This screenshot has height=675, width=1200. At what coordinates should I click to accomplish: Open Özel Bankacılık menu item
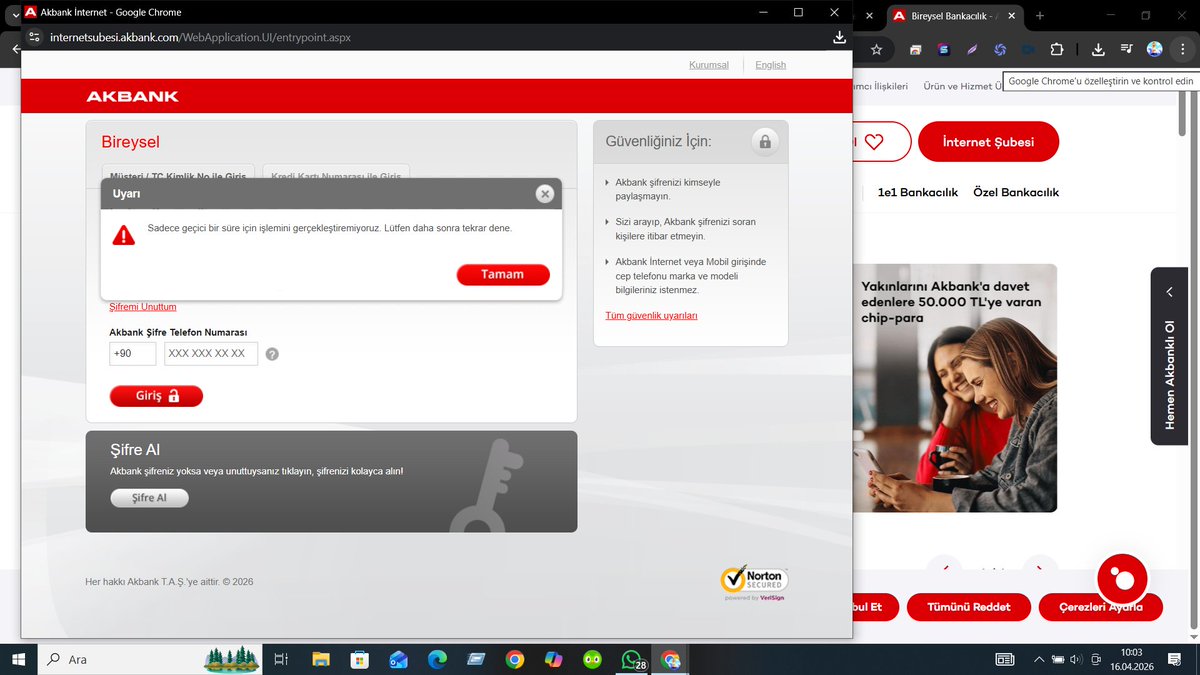[x=1016, y=192]
